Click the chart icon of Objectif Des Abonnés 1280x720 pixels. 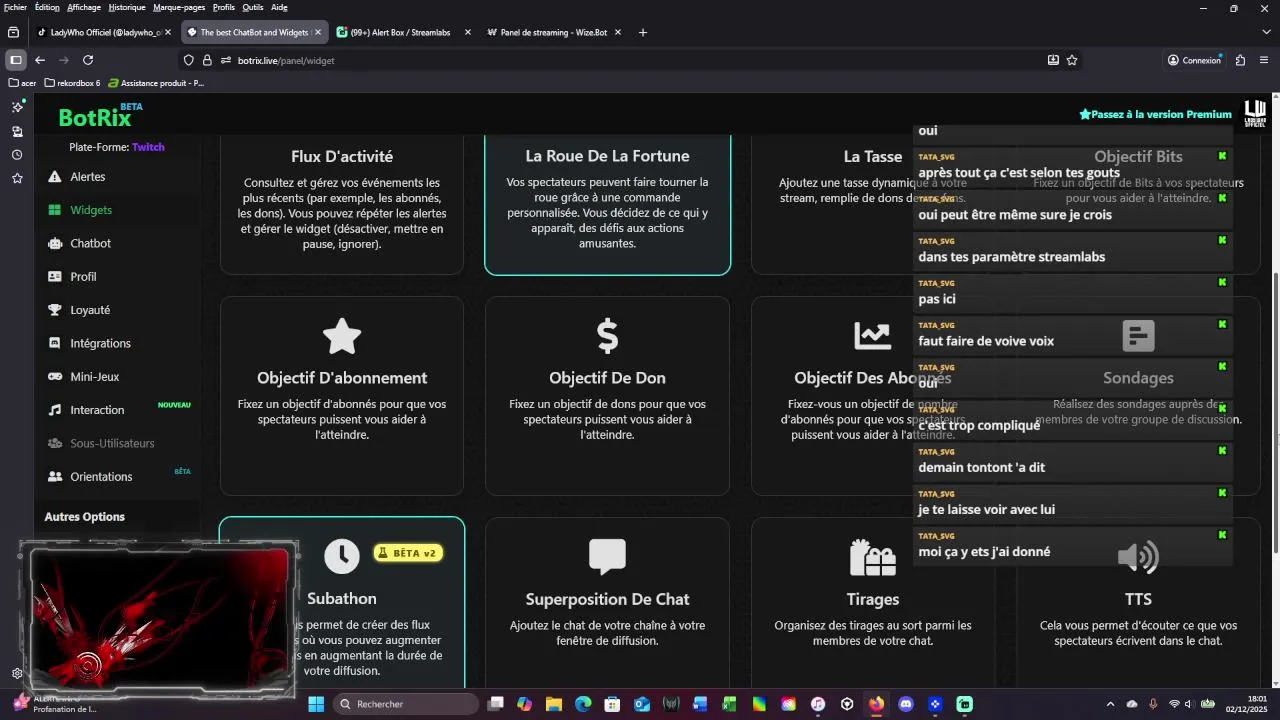872,336
